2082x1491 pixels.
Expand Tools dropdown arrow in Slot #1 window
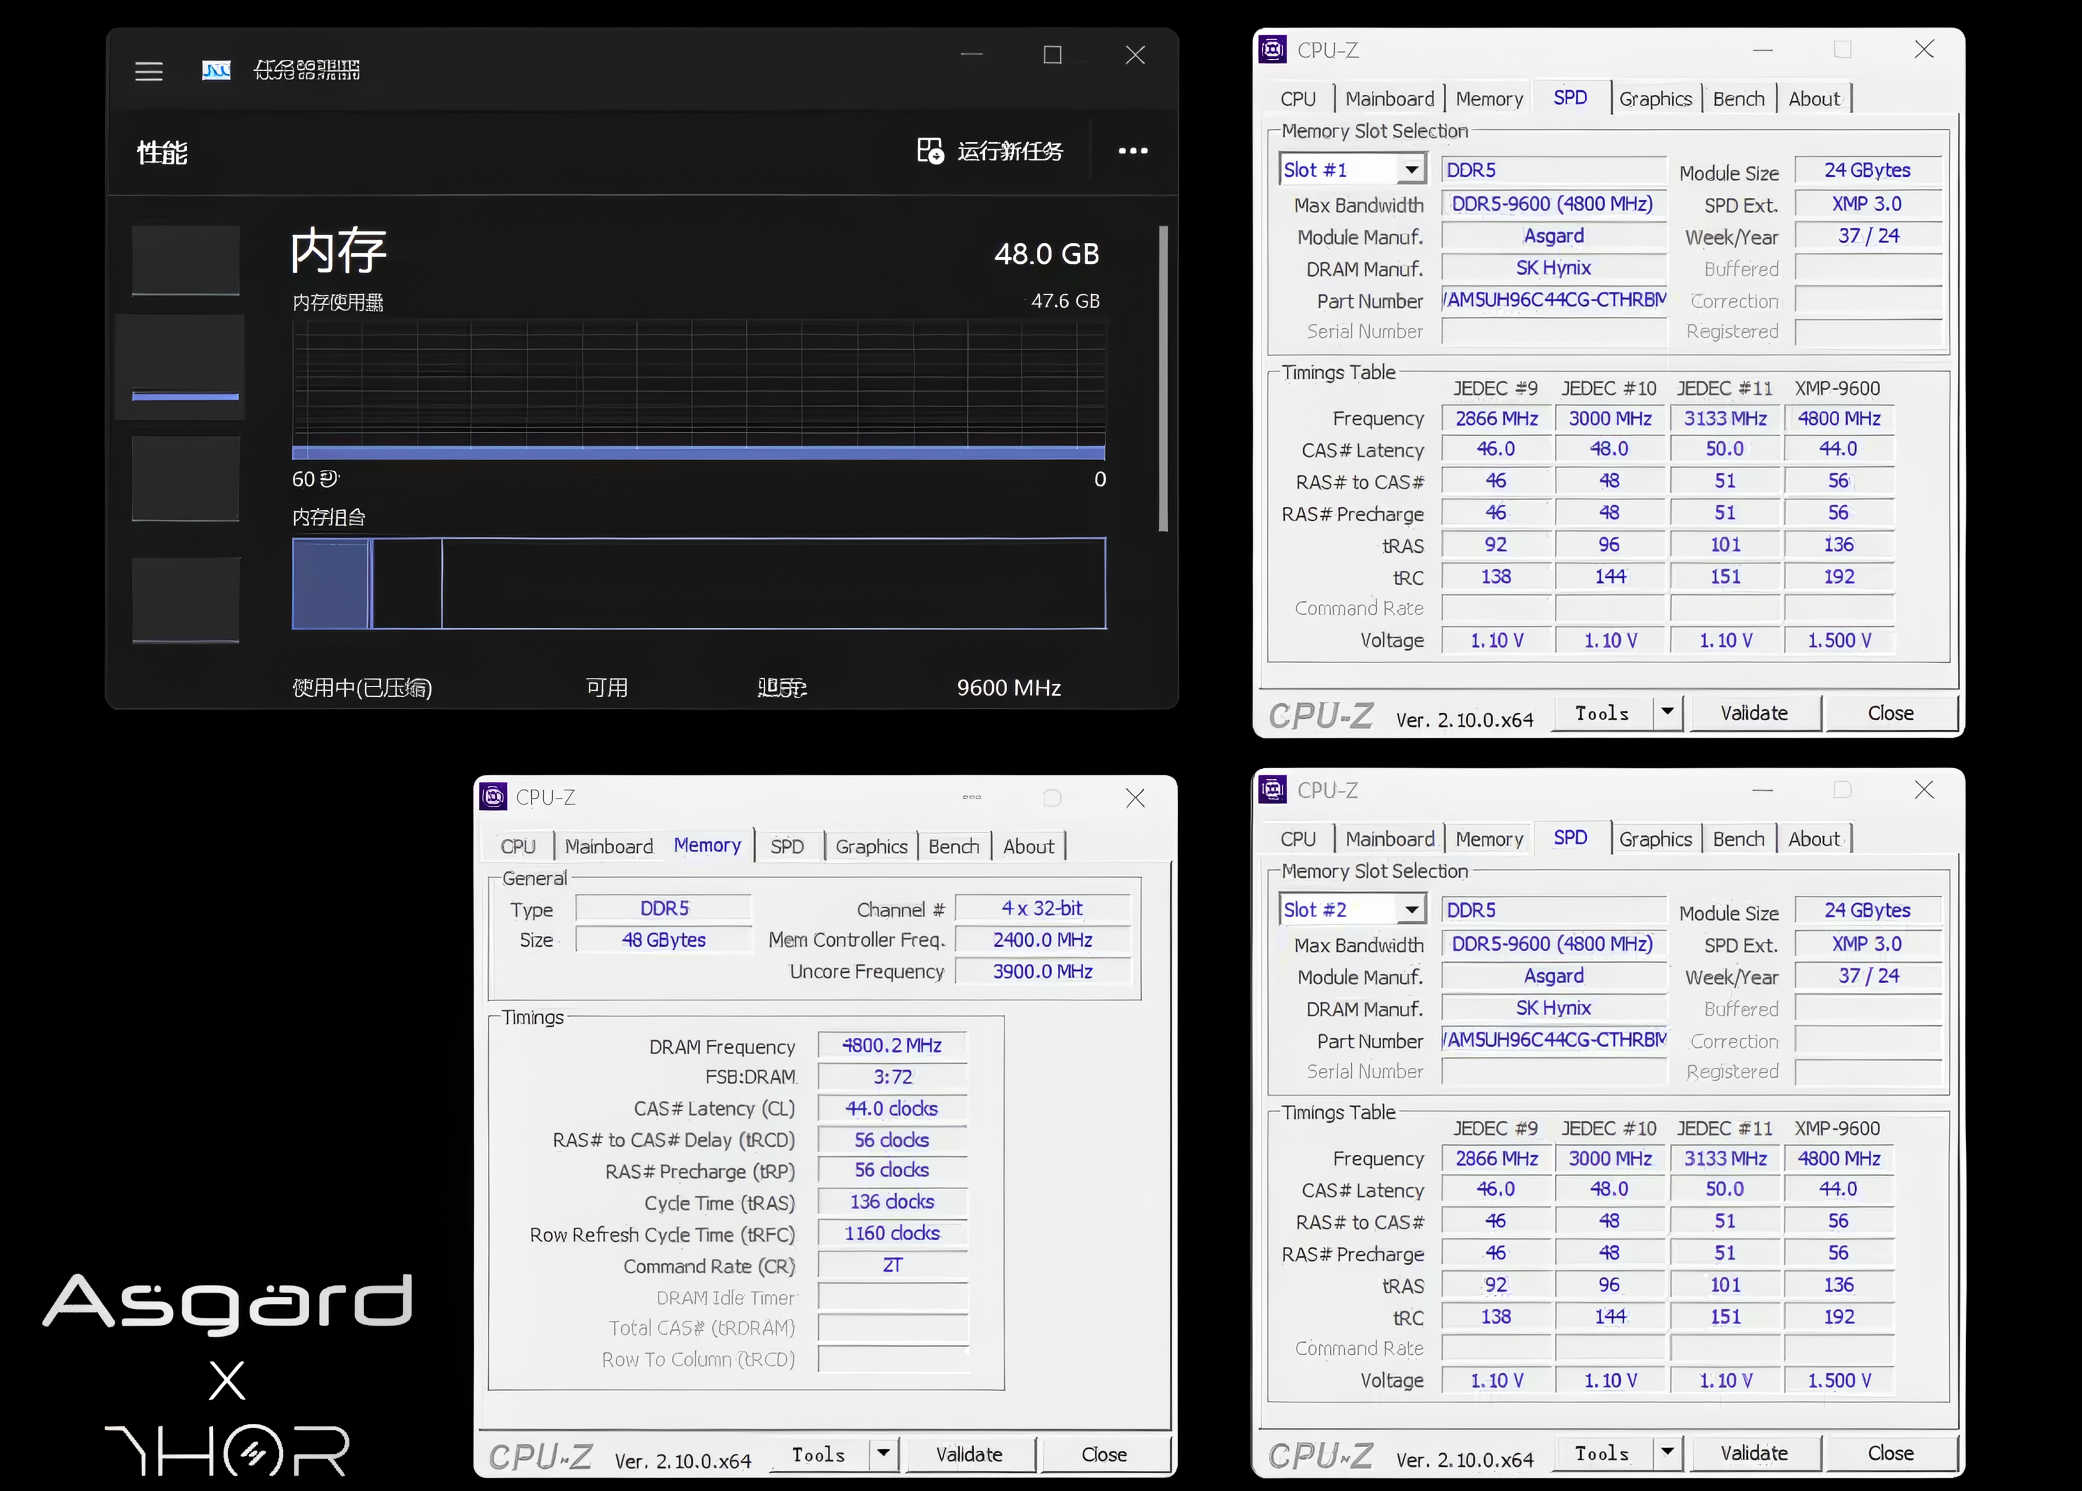point(1667,712)
